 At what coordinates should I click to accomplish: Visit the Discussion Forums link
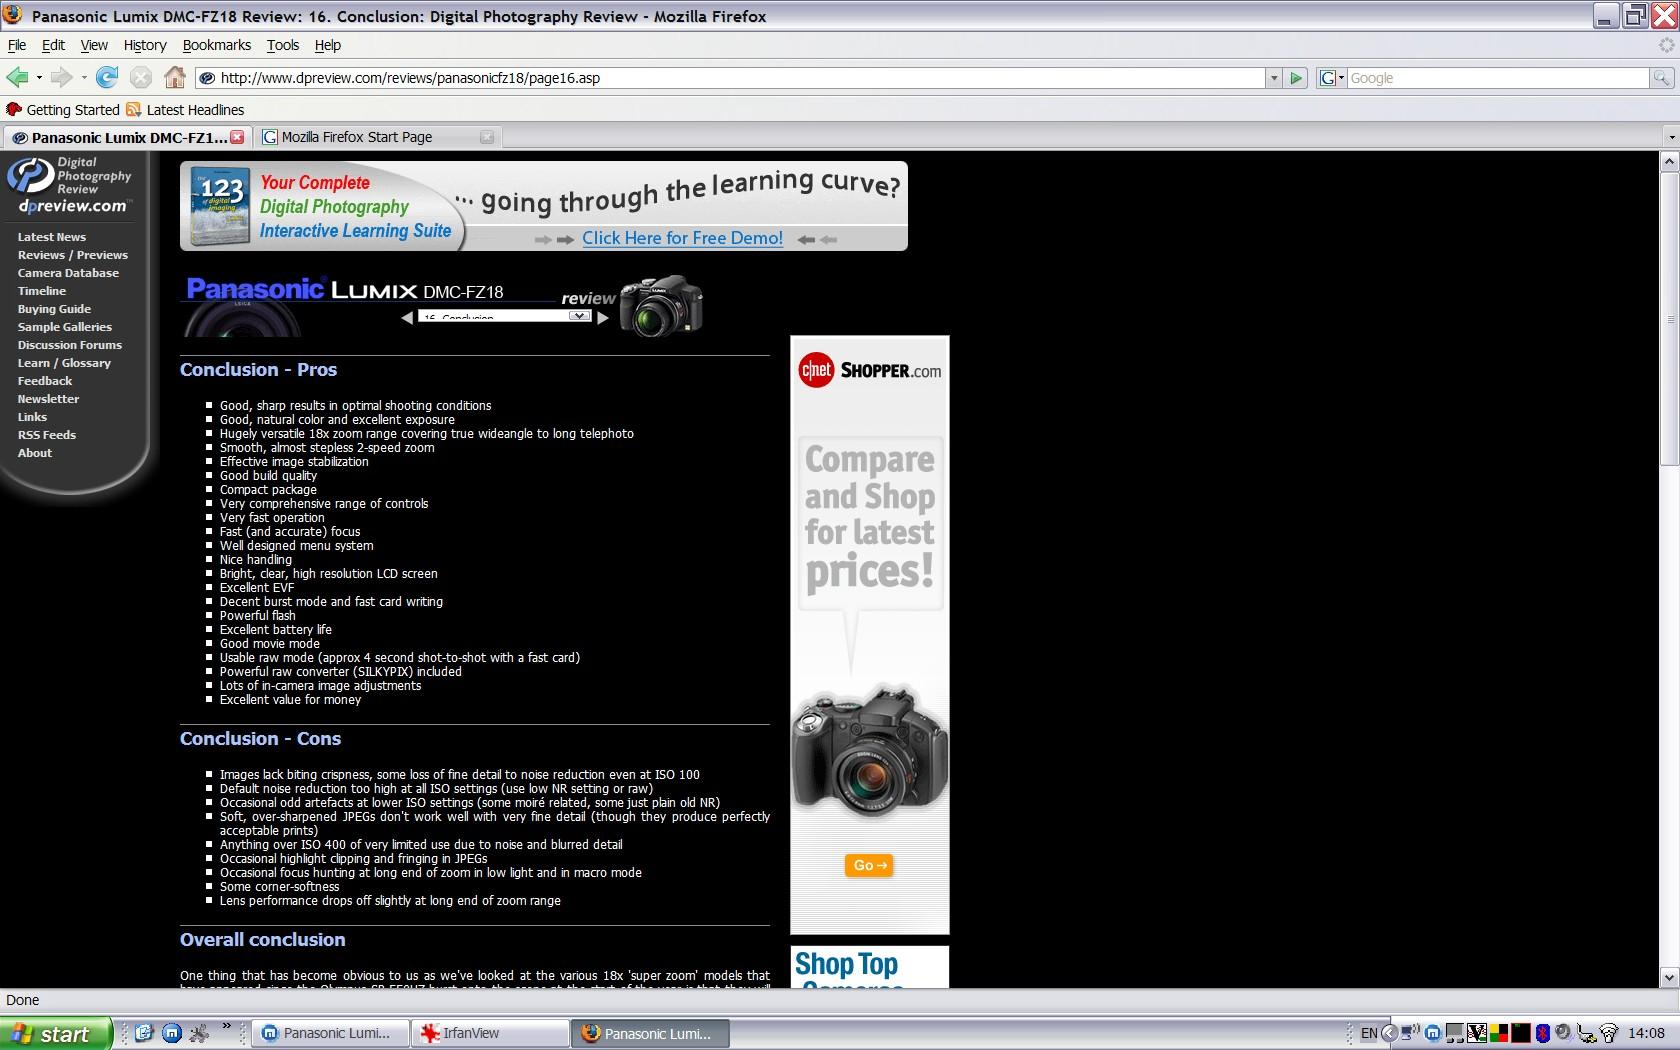[x=70, y=345]
